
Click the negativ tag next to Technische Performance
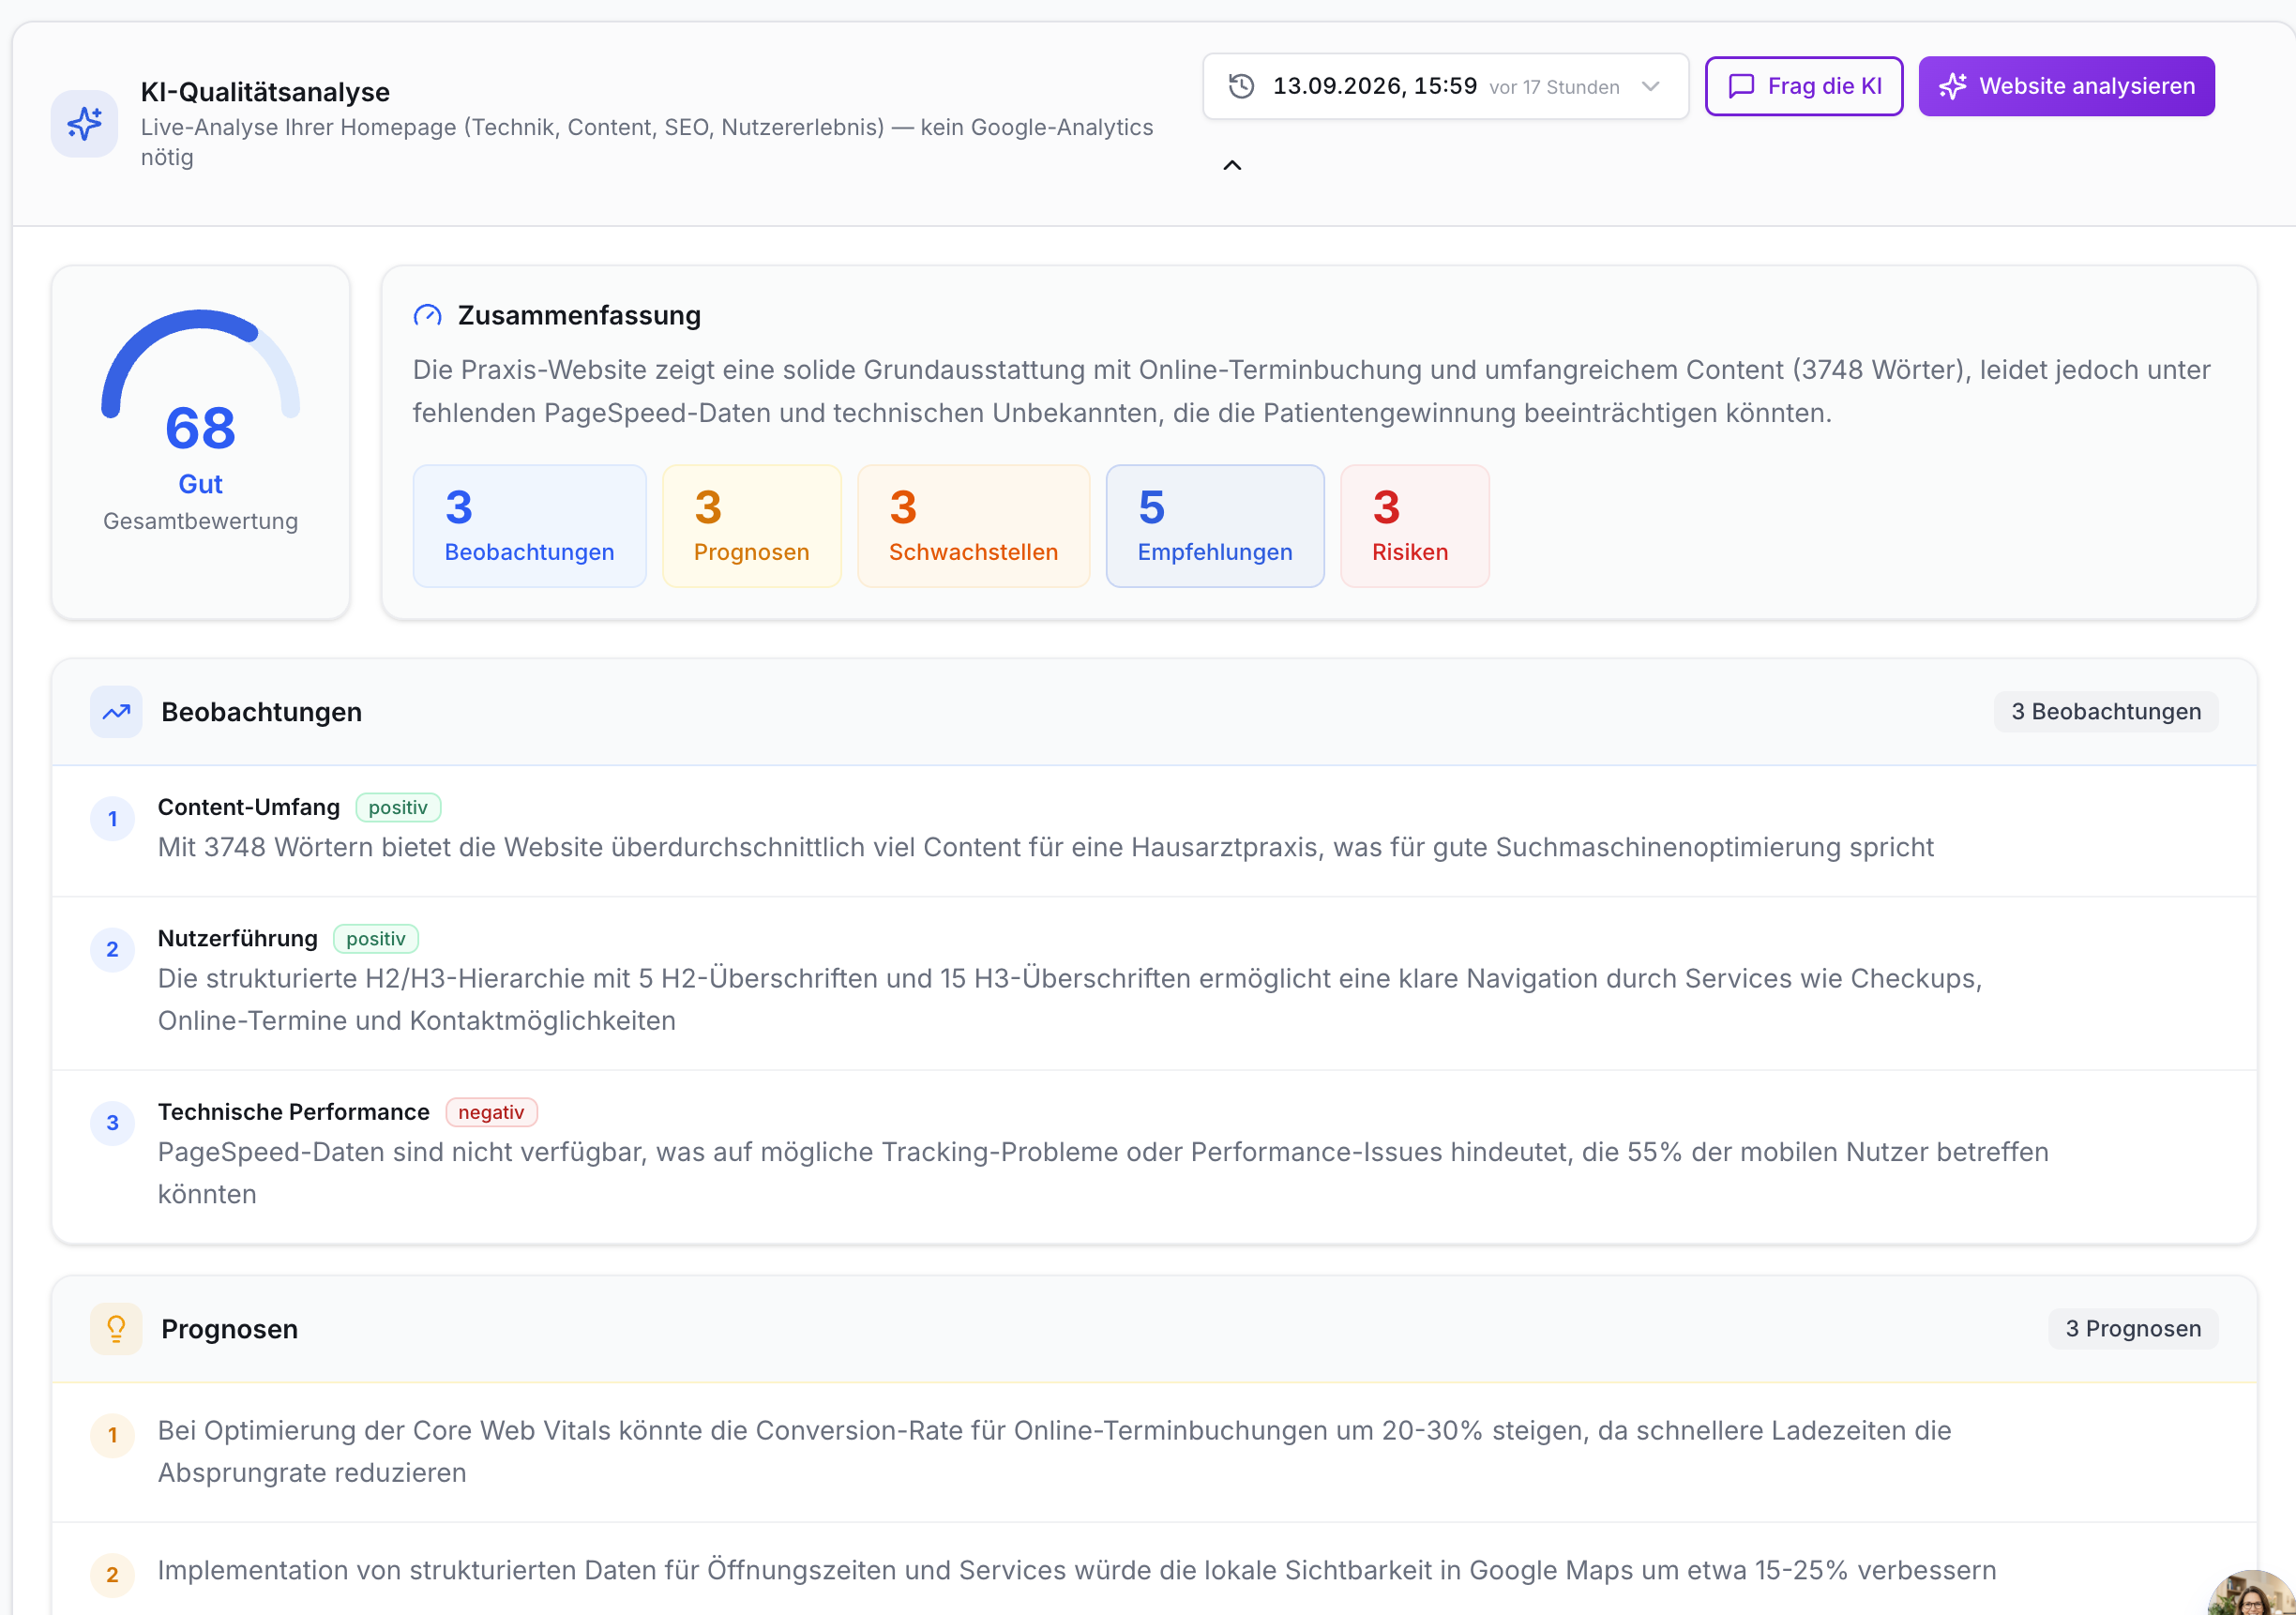pyautogui.click(x=491, y=1113)
